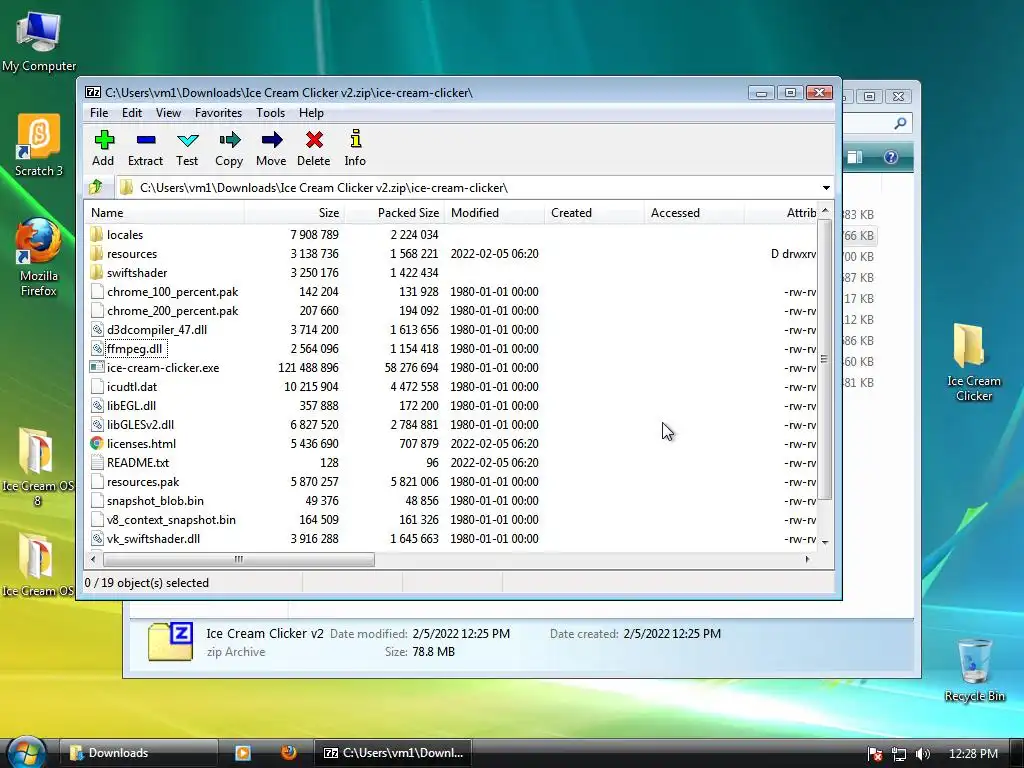Select icudtl.dat file
This screenshot has height=768, width=1024.
click(x=124, y=387)
